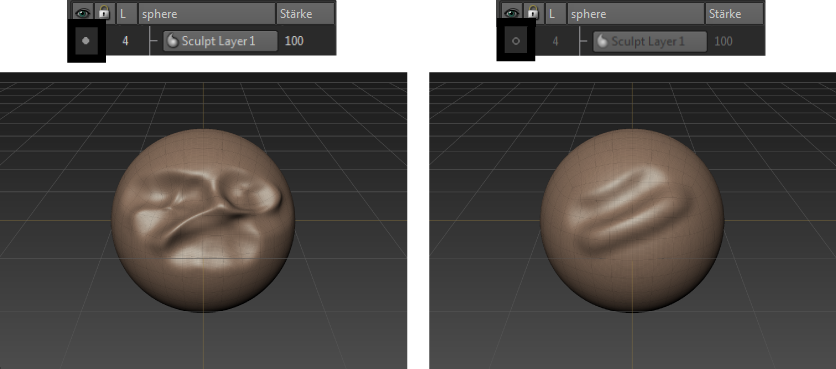The height and width of the screenshot is (369, 836).
Task: Select the dimmed right Sculpt Layer 1 entry
Action: (x=650, y=41)
